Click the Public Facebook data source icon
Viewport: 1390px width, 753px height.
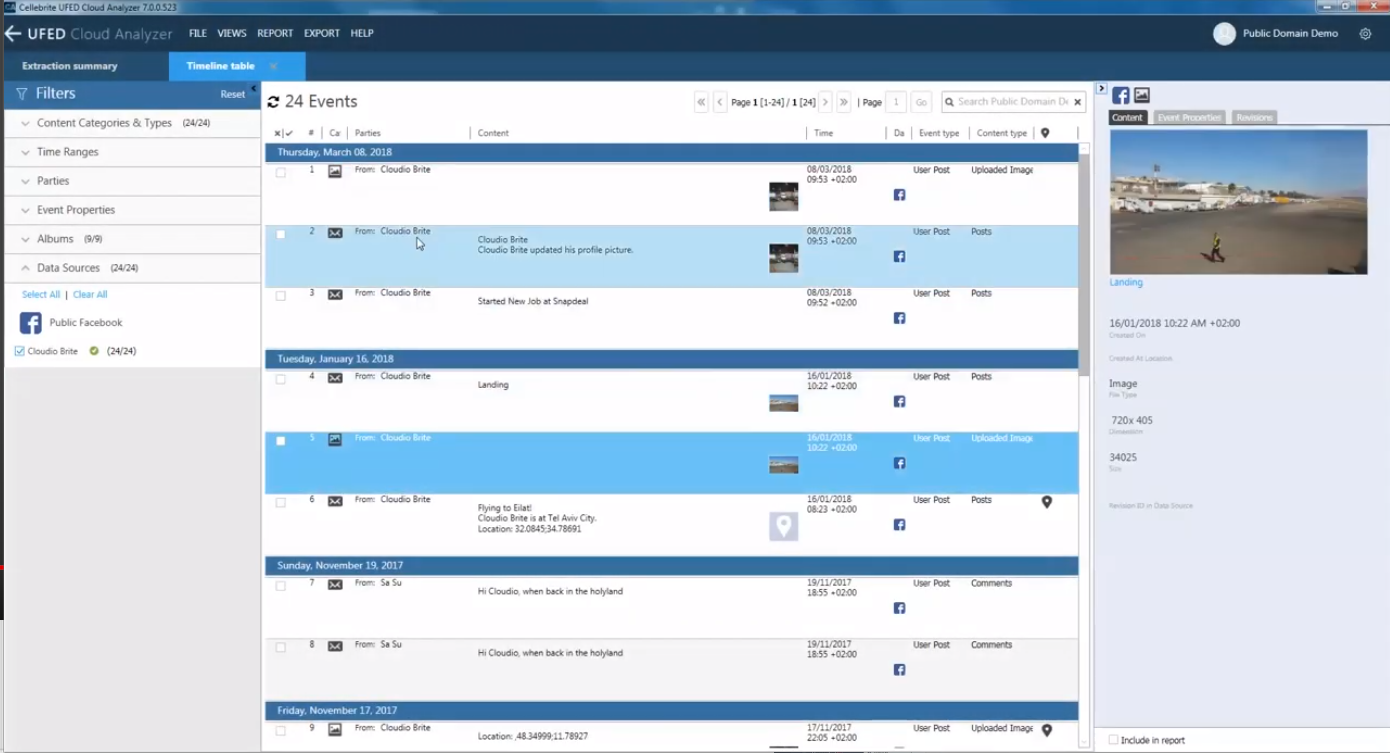coord(31,323)
